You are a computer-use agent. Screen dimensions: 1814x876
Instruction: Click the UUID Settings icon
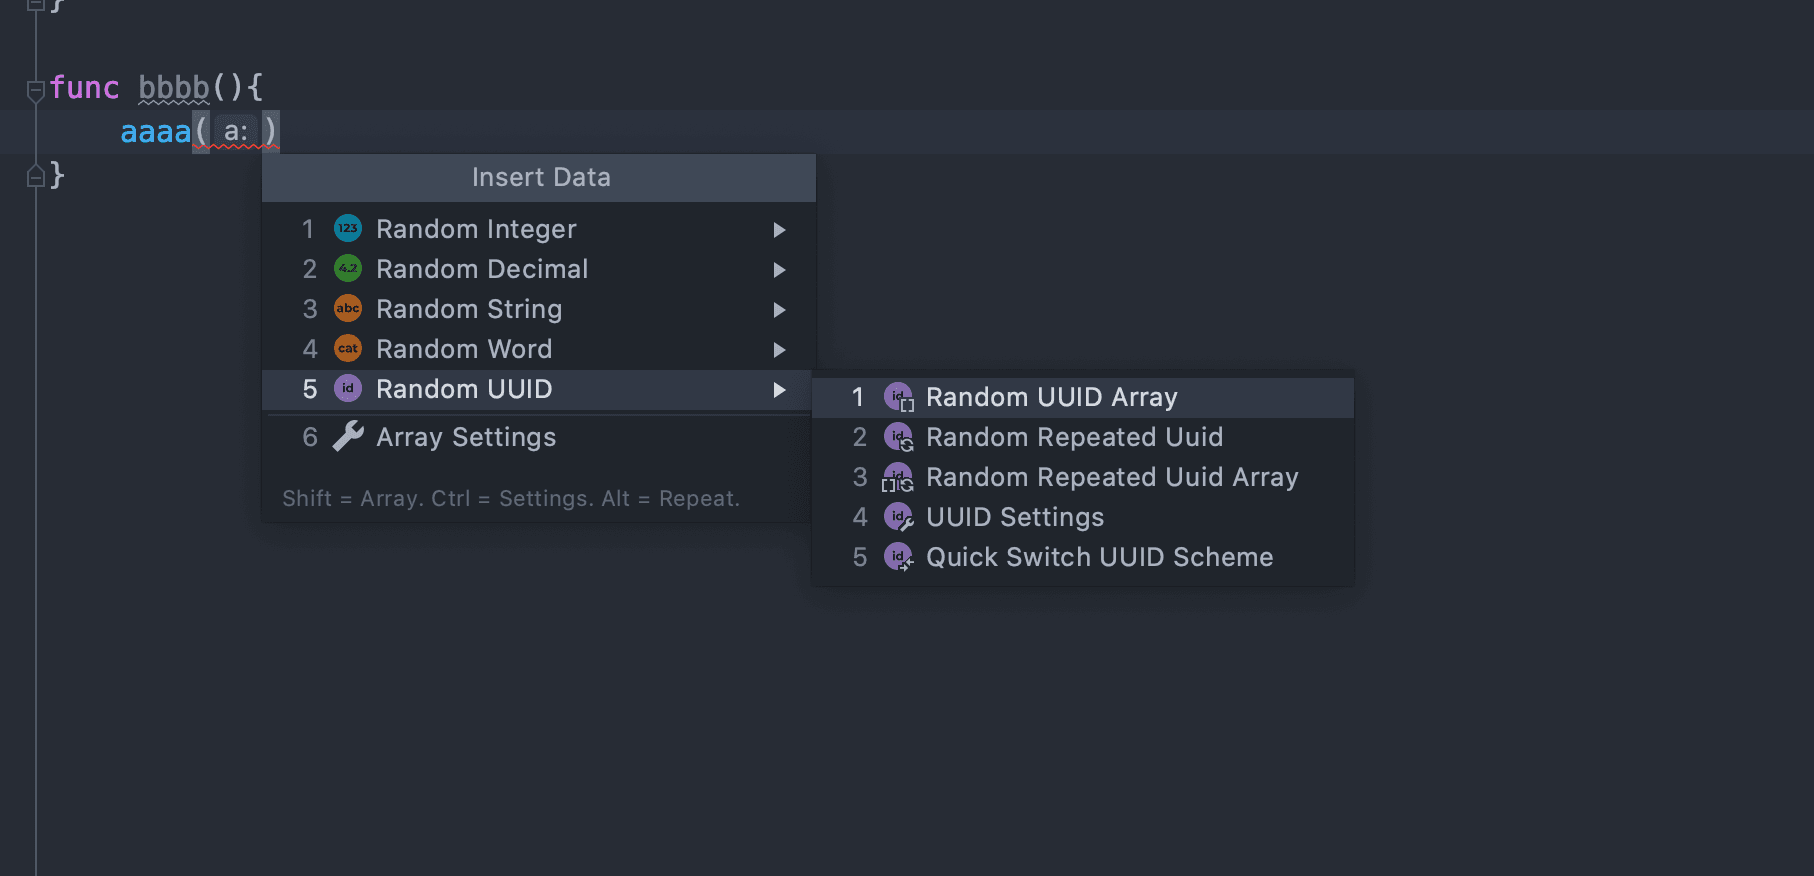(898, 517)
